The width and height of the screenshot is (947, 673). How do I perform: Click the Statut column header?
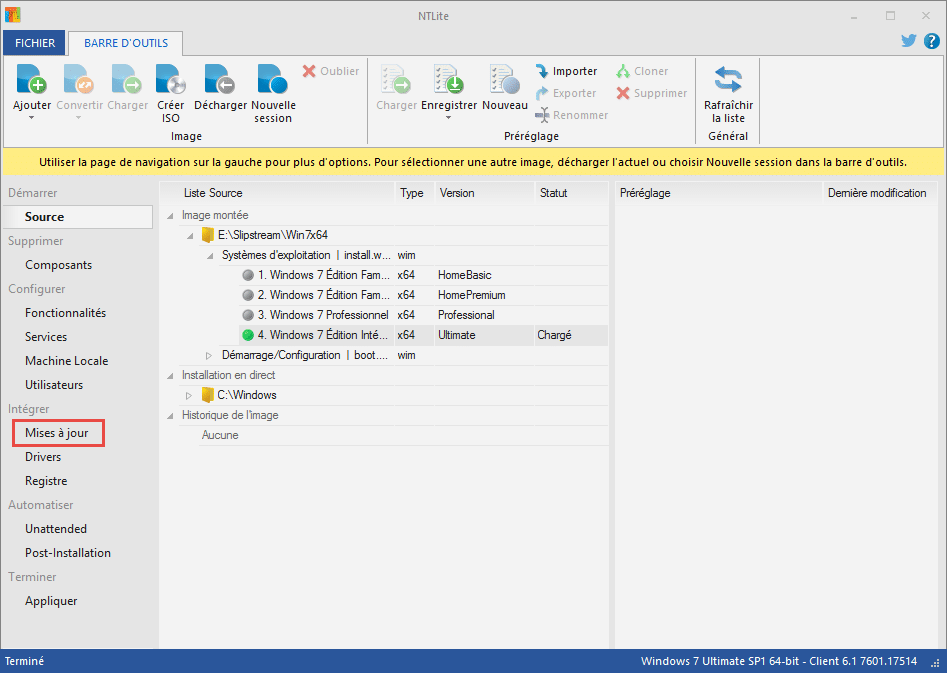point(571,193)
